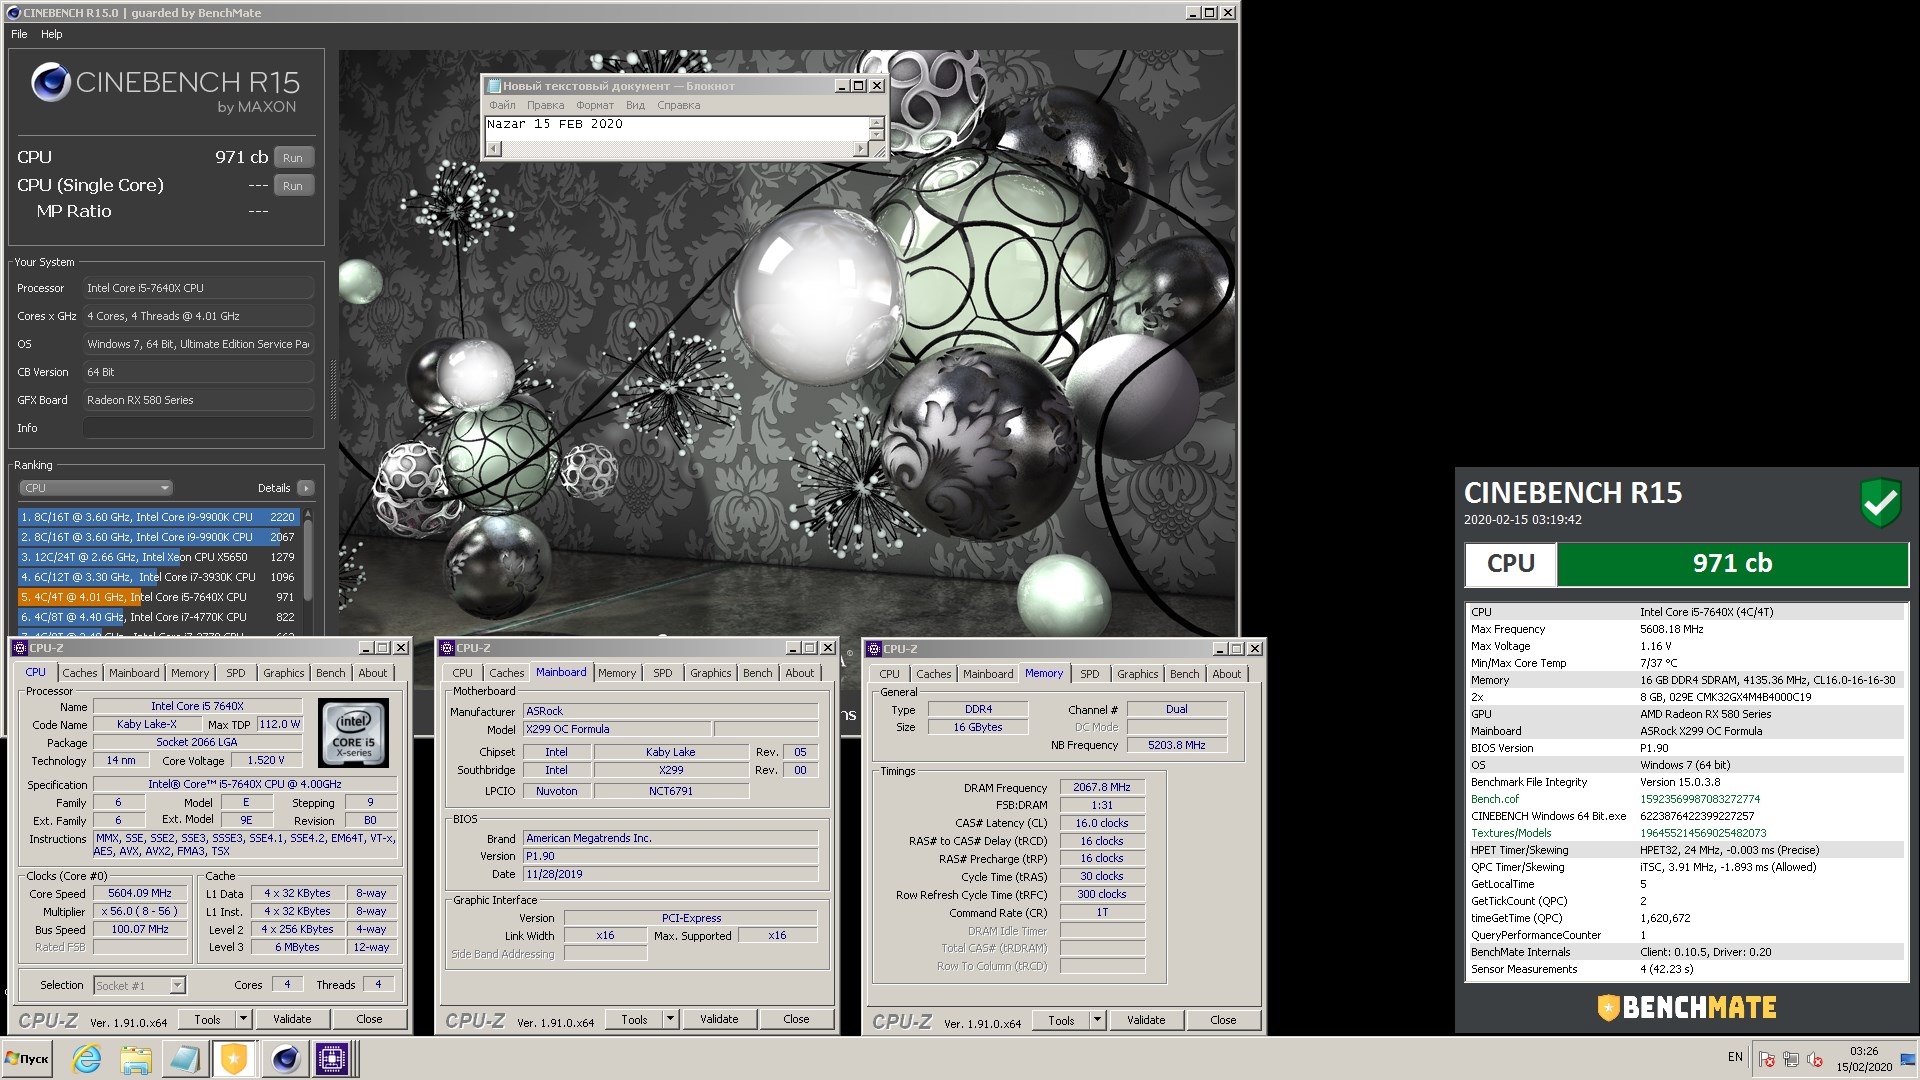The image size is (1920, 1080).
Task: Expand the Ranking CPU dropdown
Action: (x=96, y=488)
